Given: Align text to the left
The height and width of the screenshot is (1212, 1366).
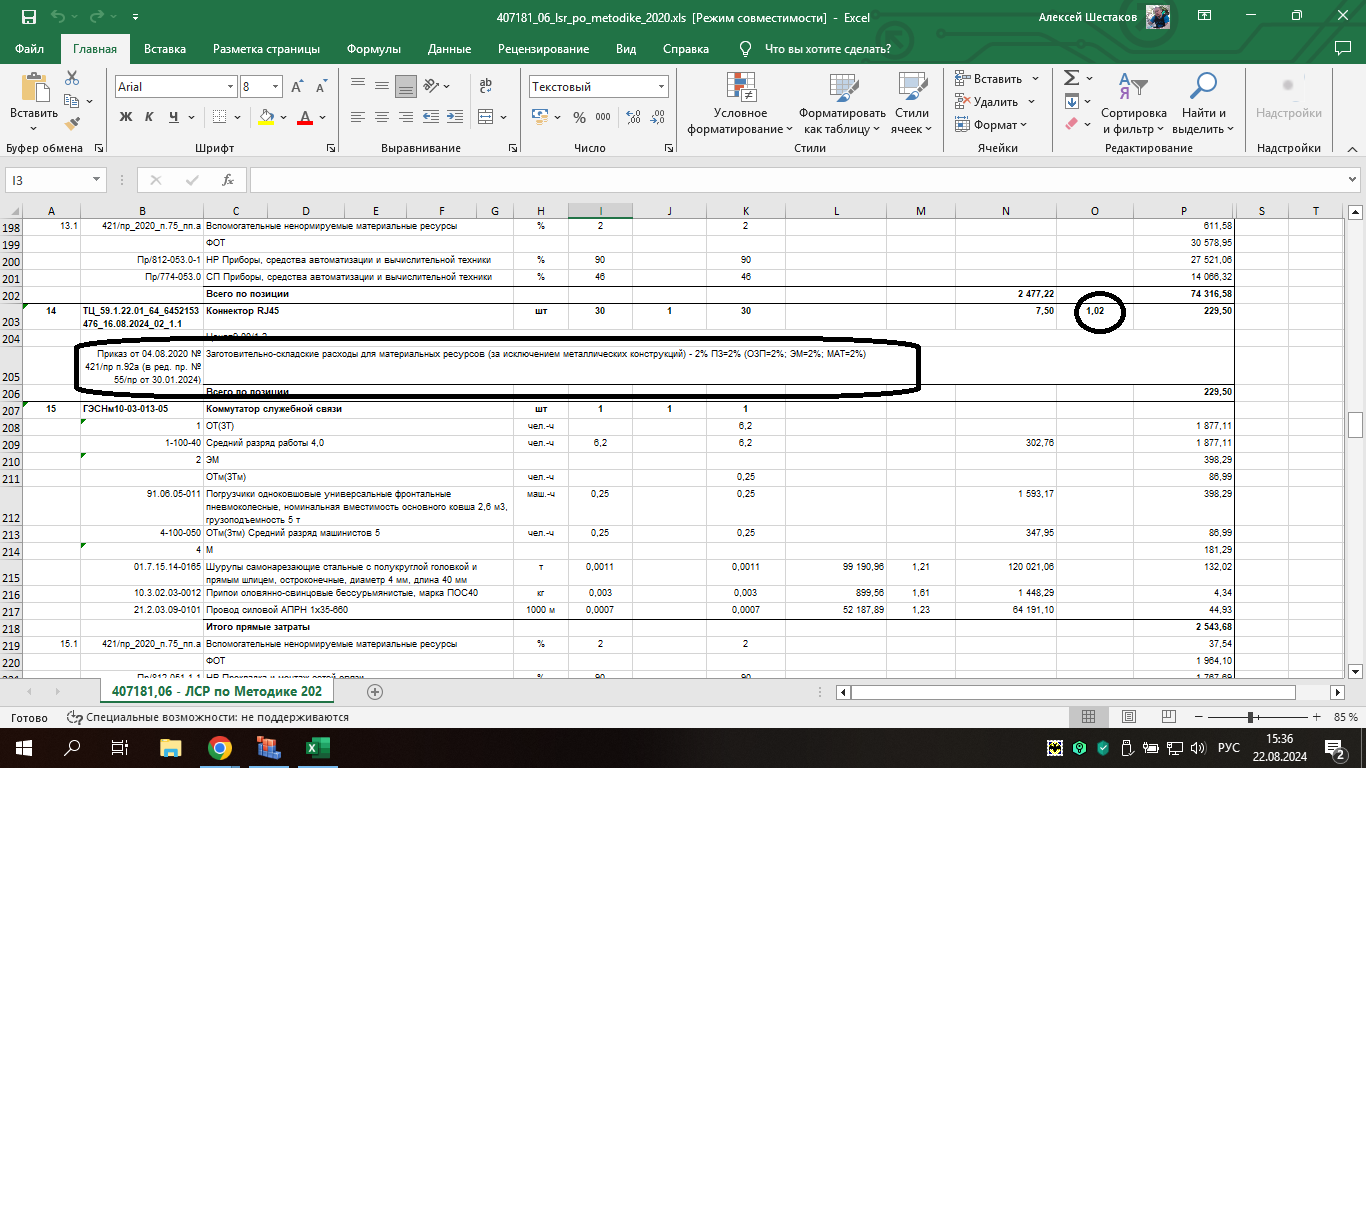Looking at the screenshot, I should [x=358, y=117].
